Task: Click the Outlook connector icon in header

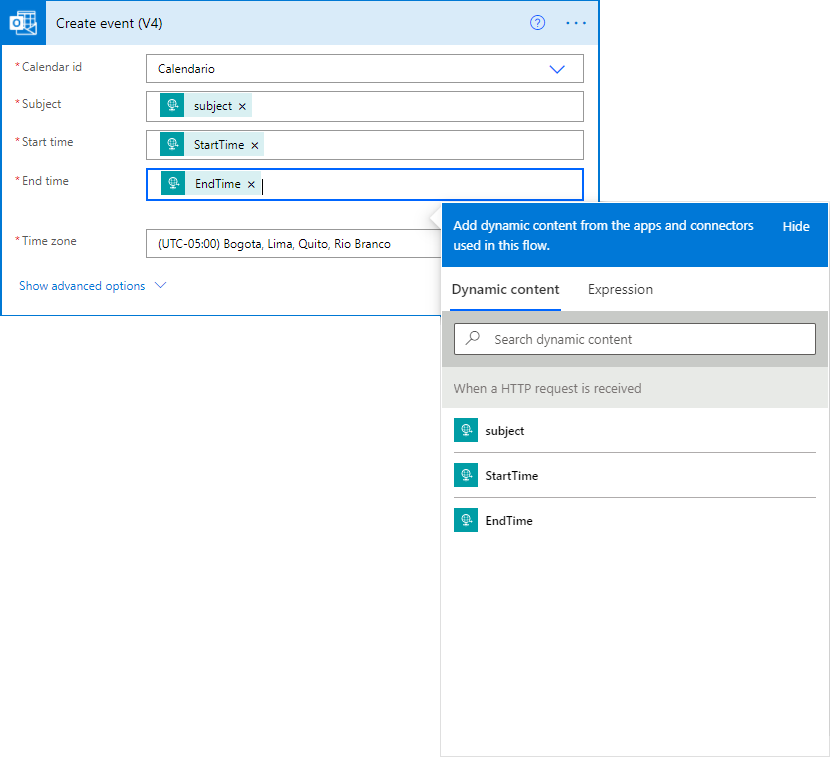Action: pos(23,23)
